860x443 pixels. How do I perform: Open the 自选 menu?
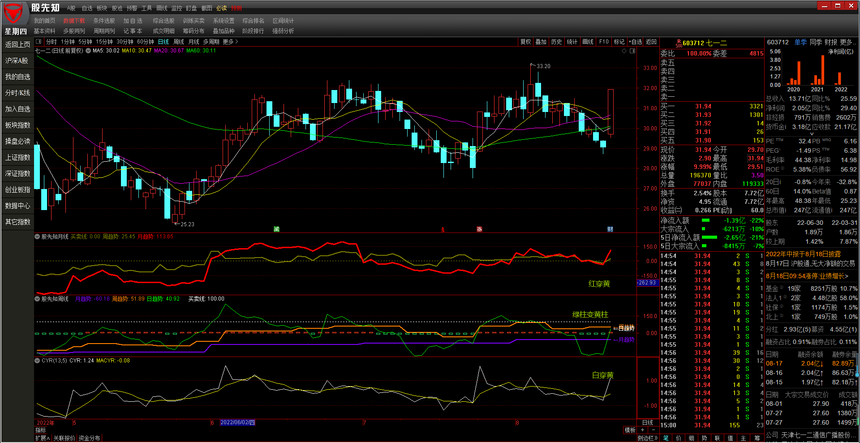(87, 9)
